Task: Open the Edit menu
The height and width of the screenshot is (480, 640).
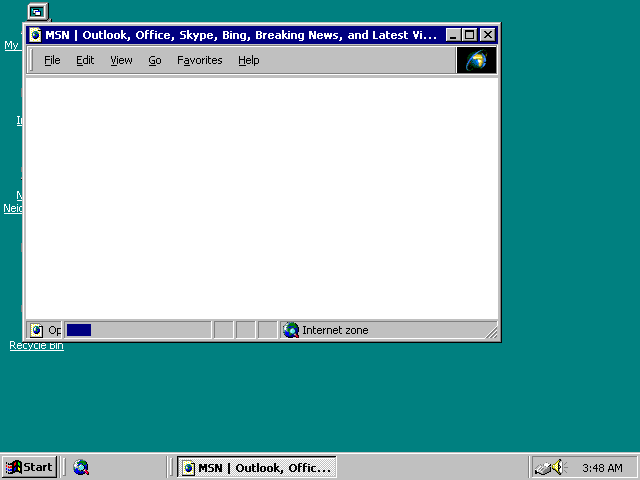Action: coord(85,60)
